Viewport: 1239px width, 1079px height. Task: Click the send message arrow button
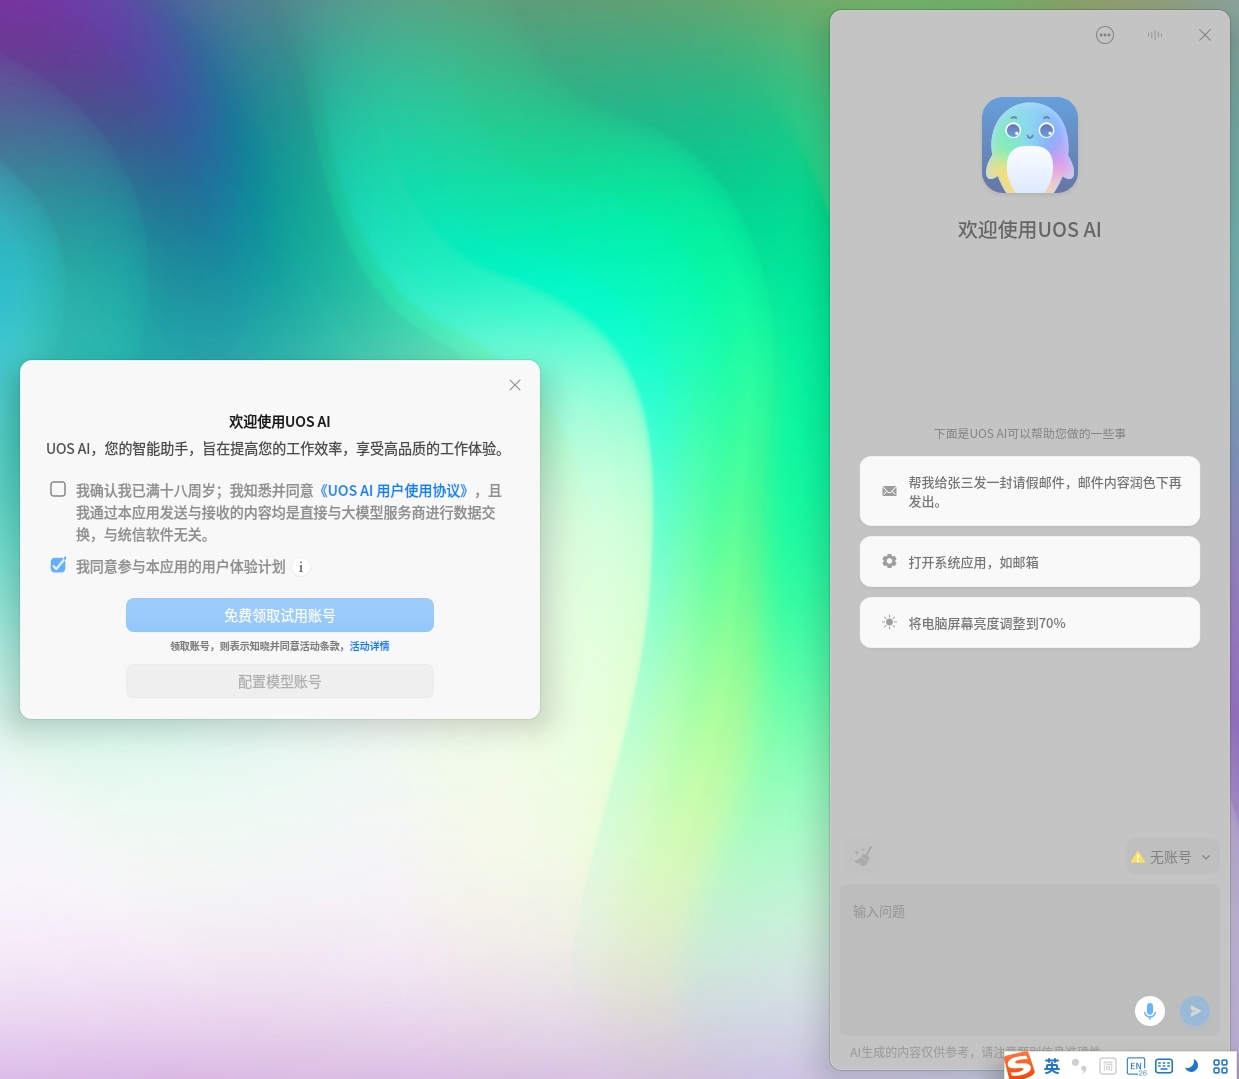pos(1195,1011)
